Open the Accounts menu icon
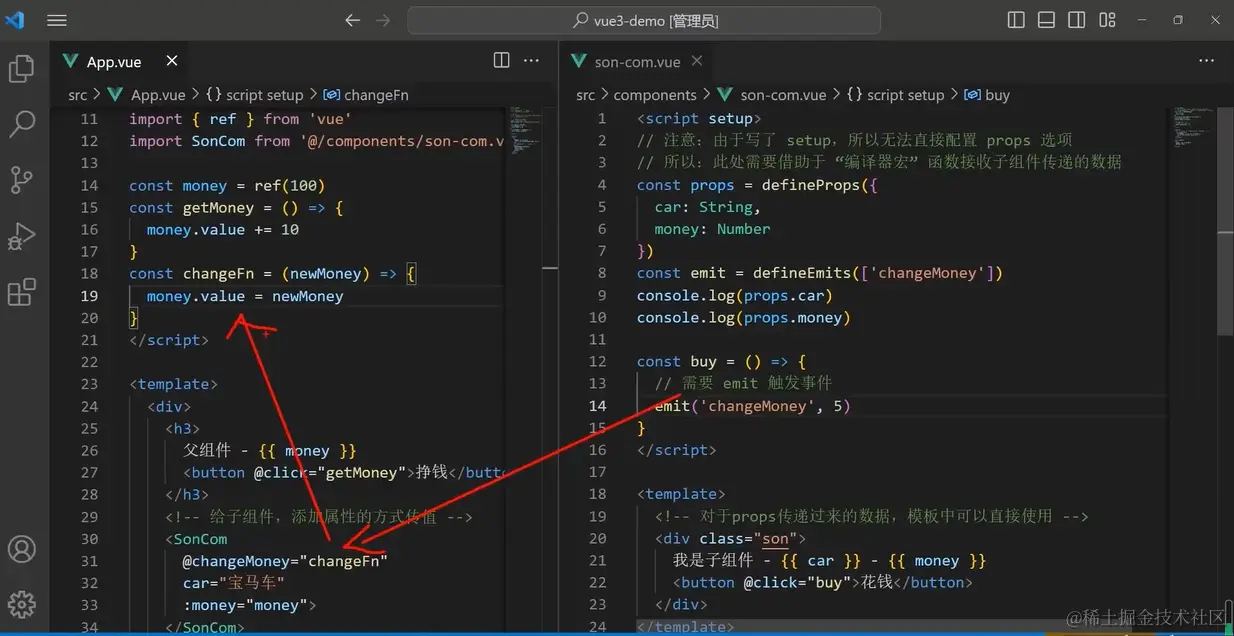This screenshot has height=636, width=1234. (21, 549)
